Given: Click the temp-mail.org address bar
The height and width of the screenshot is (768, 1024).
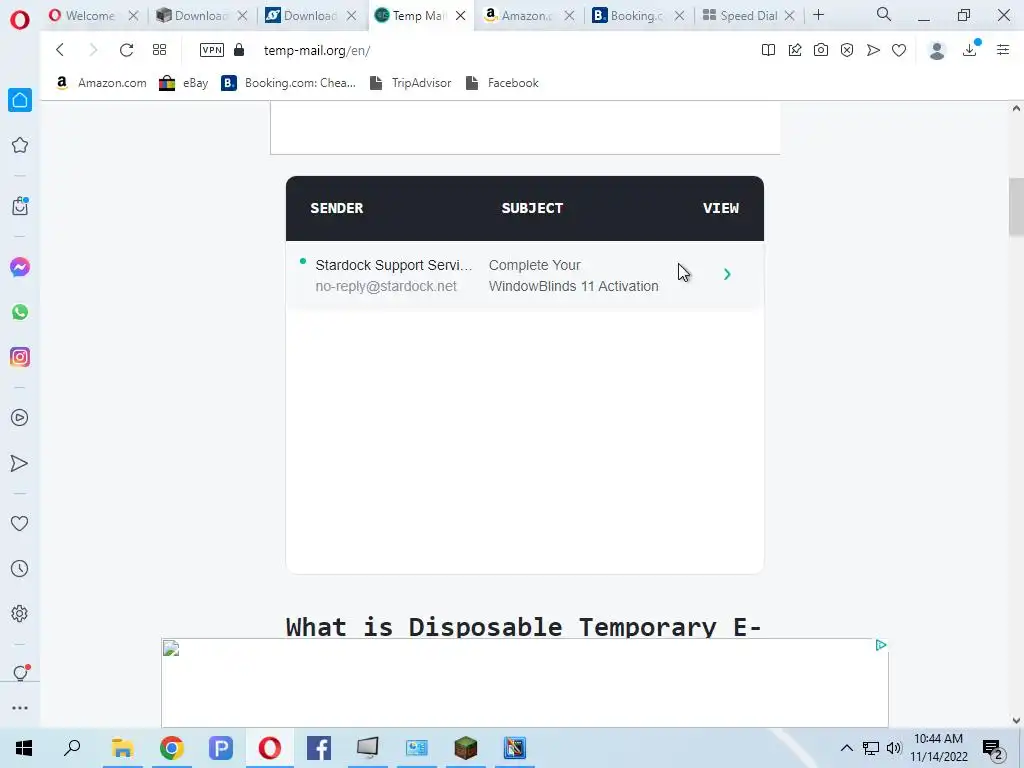Looking at the screenshot, I should pos(317,50).
